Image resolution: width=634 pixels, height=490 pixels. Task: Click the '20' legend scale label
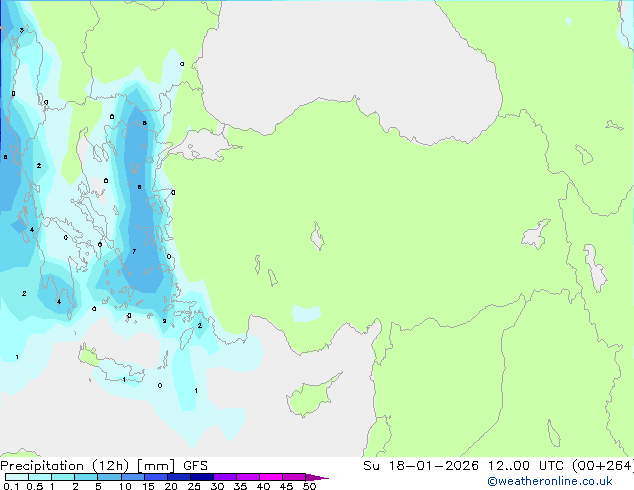pos(171,486)
